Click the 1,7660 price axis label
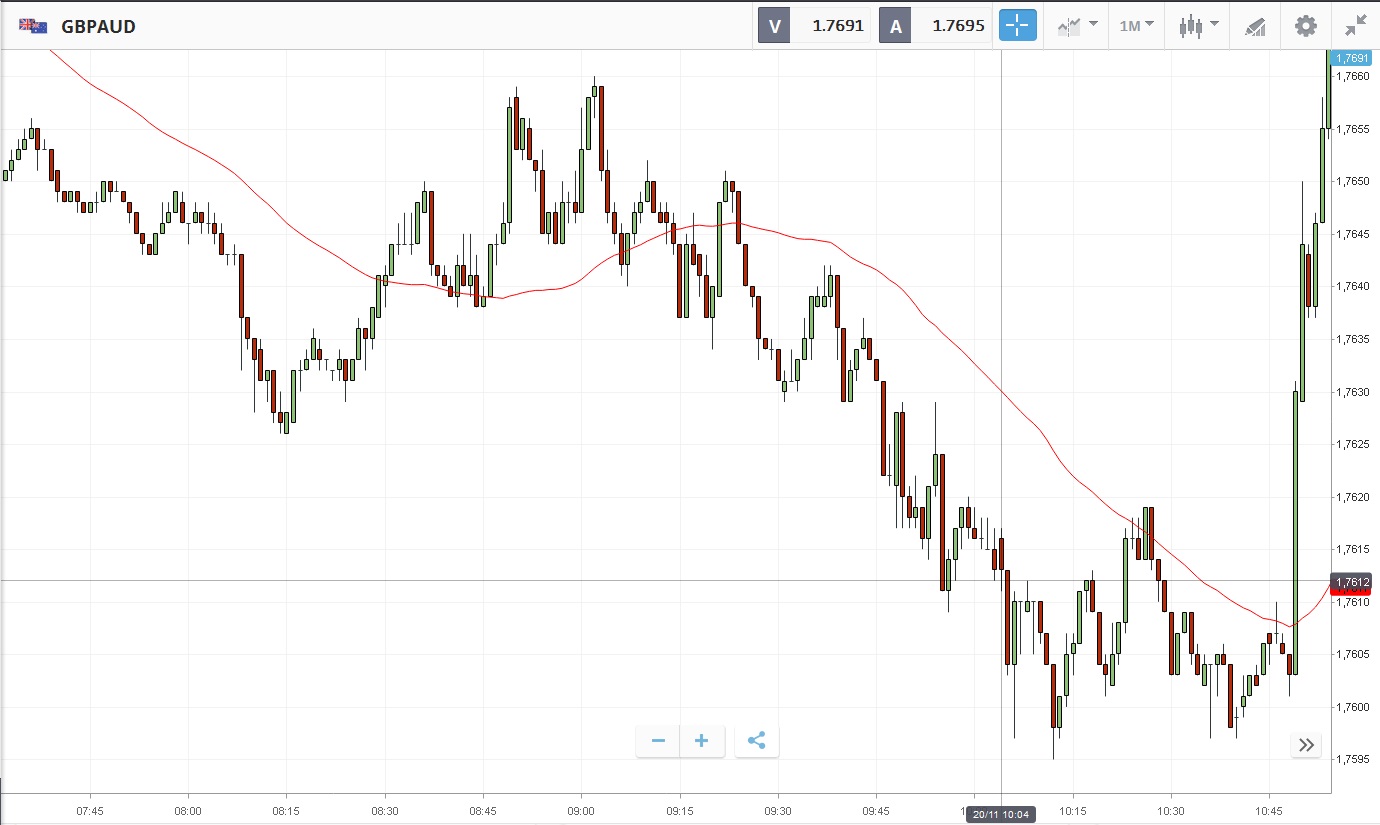This screenshot has width=1380, height=825. [x=1353, y=76]
